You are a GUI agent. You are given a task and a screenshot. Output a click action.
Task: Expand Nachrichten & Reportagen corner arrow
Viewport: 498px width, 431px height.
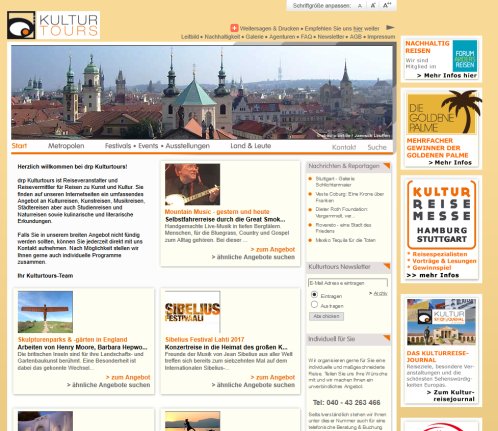click(387, 165)
